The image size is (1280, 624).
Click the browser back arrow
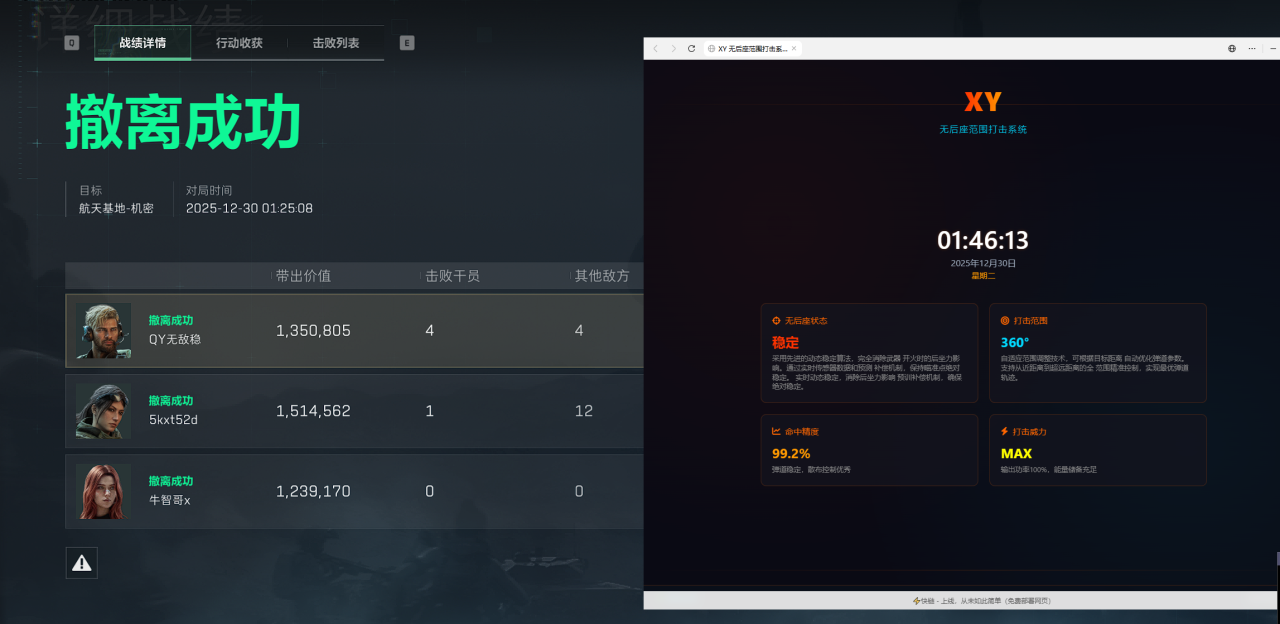point(655,48)
